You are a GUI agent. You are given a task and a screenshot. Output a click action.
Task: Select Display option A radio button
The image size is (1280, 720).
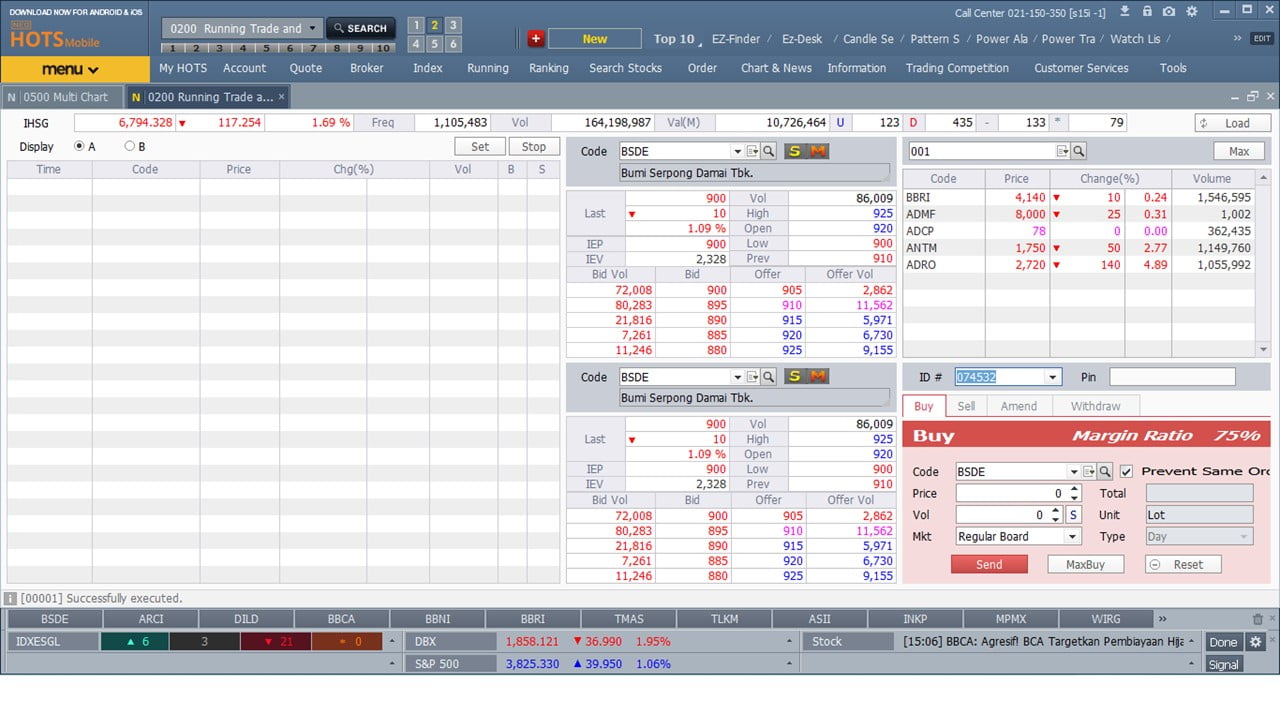79,146
